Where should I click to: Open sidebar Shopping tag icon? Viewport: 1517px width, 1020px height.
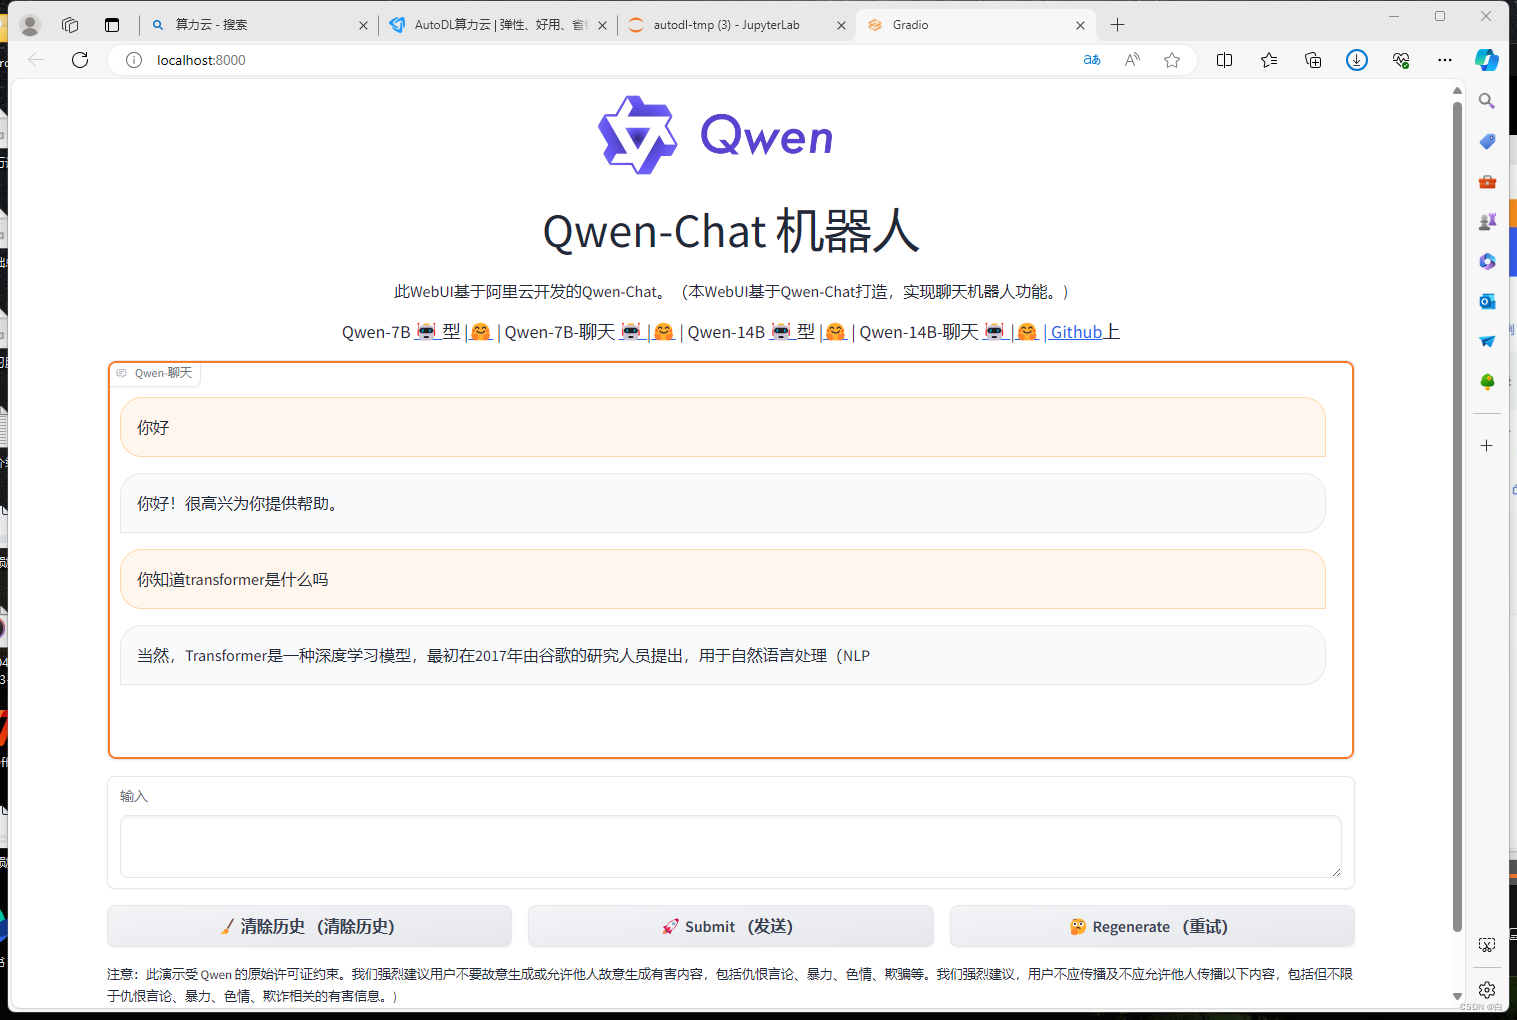[x=1487, y=141]
